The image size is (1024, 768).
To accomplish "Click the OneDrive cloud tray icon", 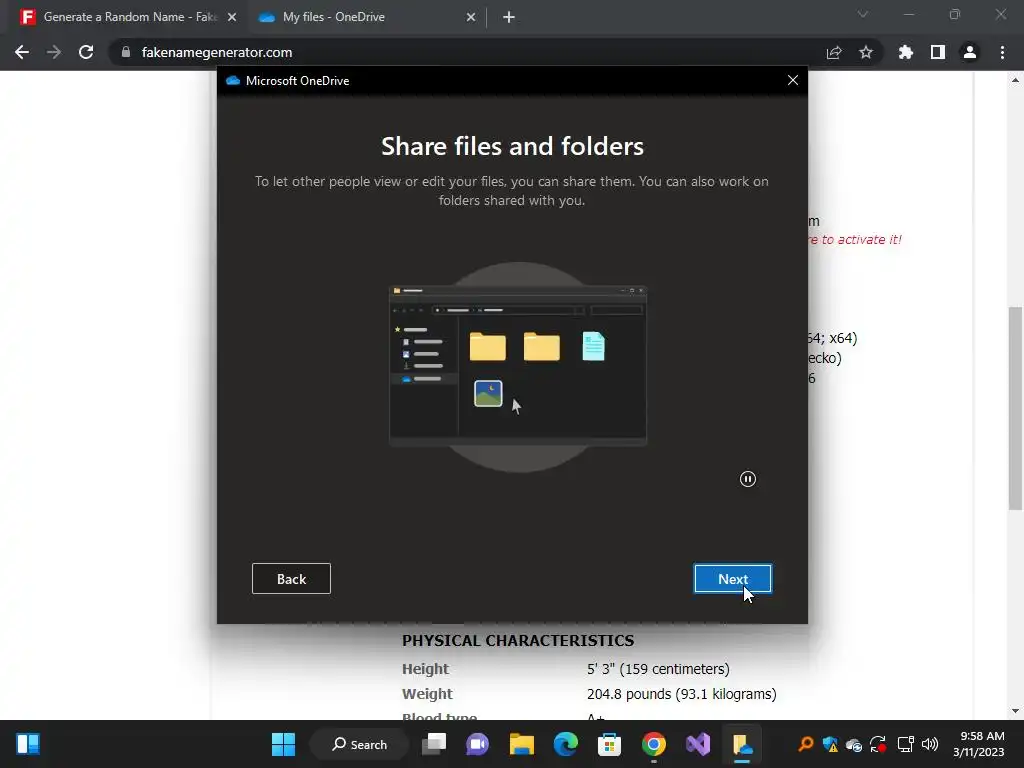I will [854, 744].
